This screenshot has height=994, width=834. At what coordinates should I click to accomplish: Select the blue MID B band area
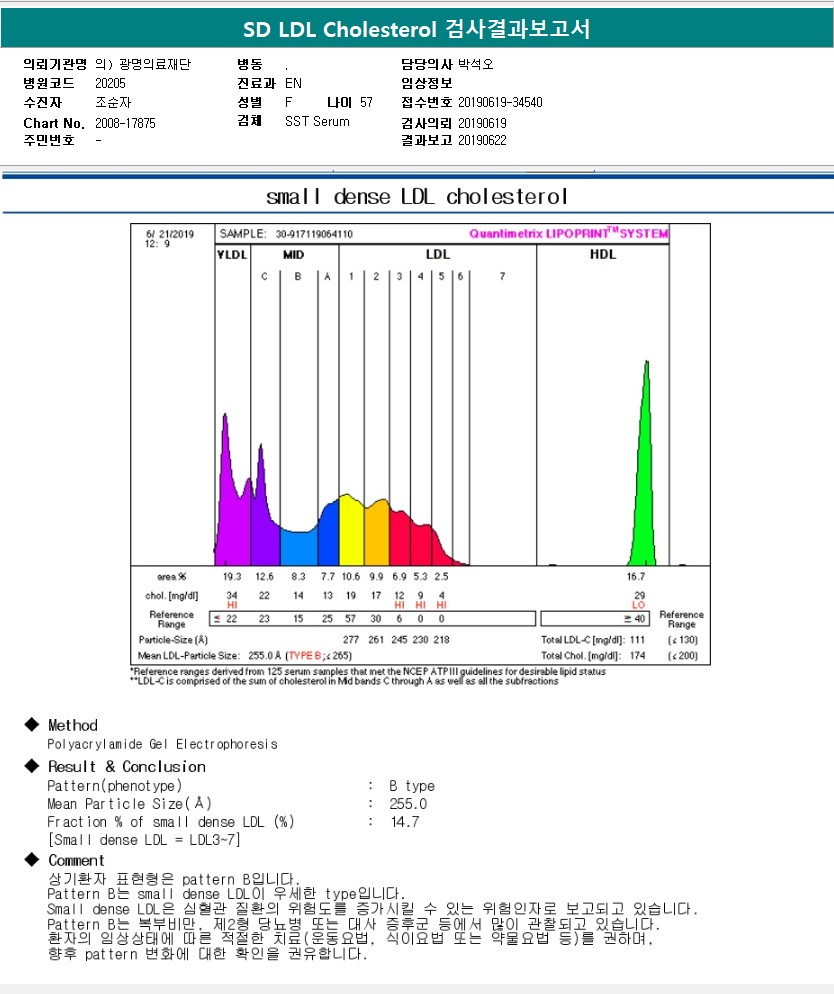coord(298,545)
